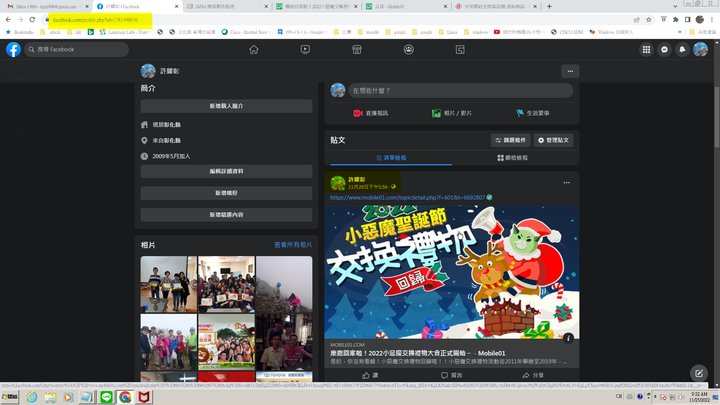The height and width of the screenshot is (405, 720).
Task: Click the browser back arrow
Action: coord(8,20)
